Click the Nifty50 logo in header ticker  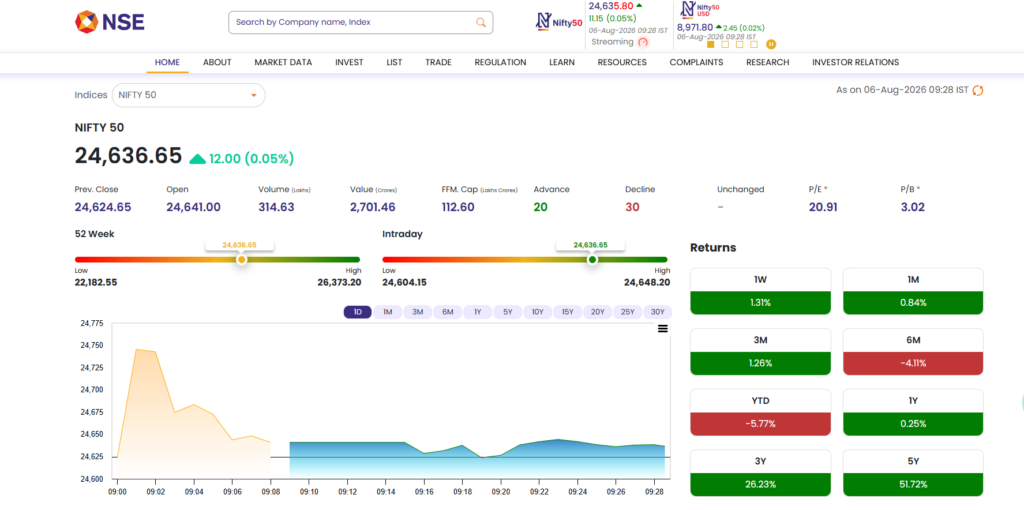[558, 22]
